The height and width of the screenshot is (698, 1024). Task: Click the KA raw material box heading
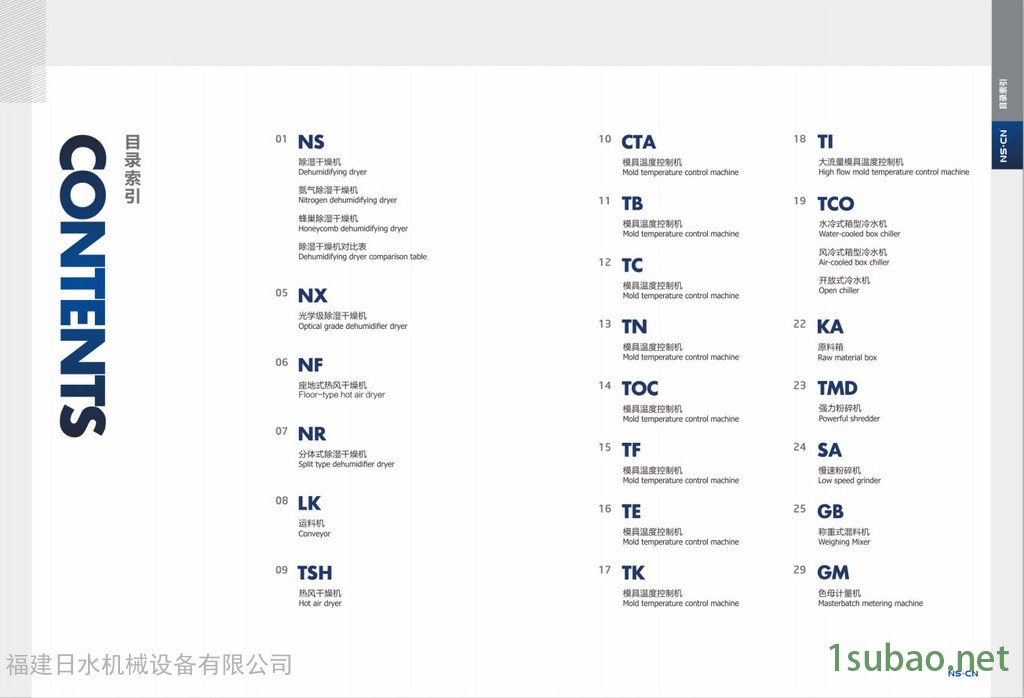point(830,327)
